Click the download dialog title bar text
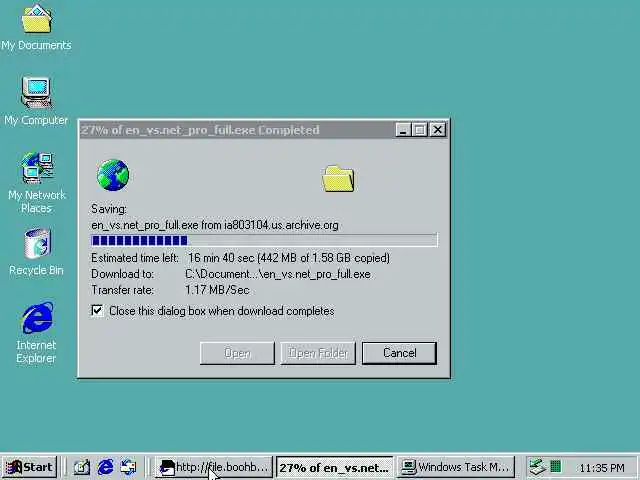This screenshot has height=480, width=640. 200,130
